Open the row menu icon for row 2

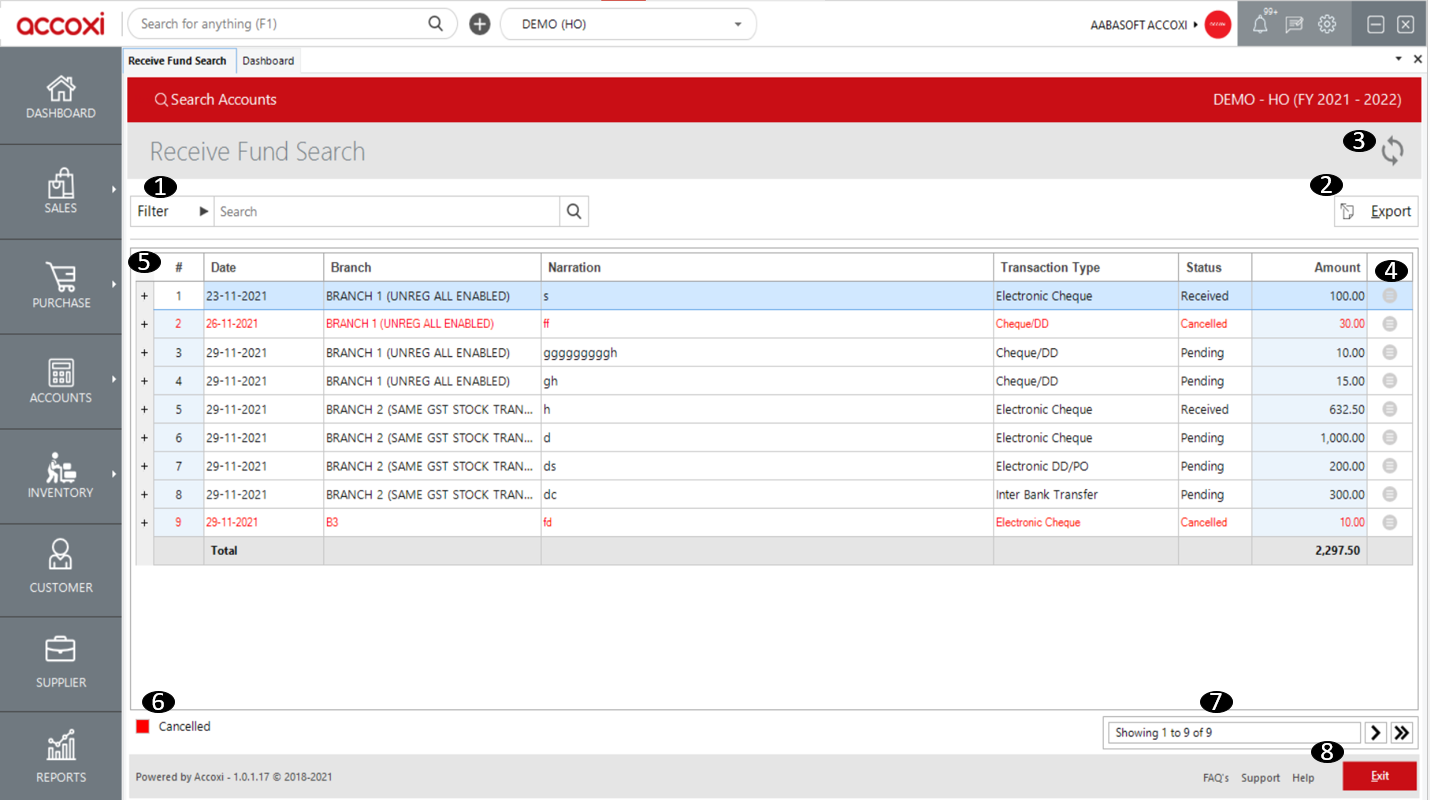point(1389,324)
